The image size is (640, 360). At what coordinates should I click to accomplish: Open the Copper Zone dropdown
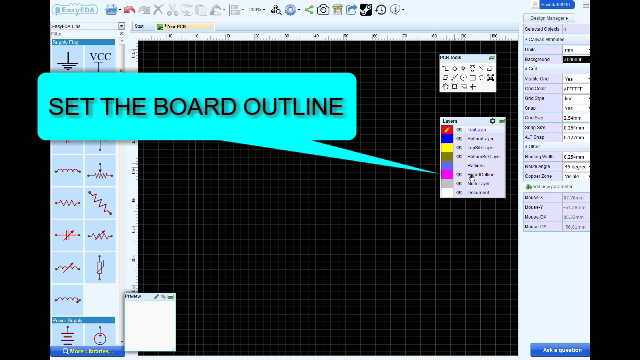pos(576,176)
